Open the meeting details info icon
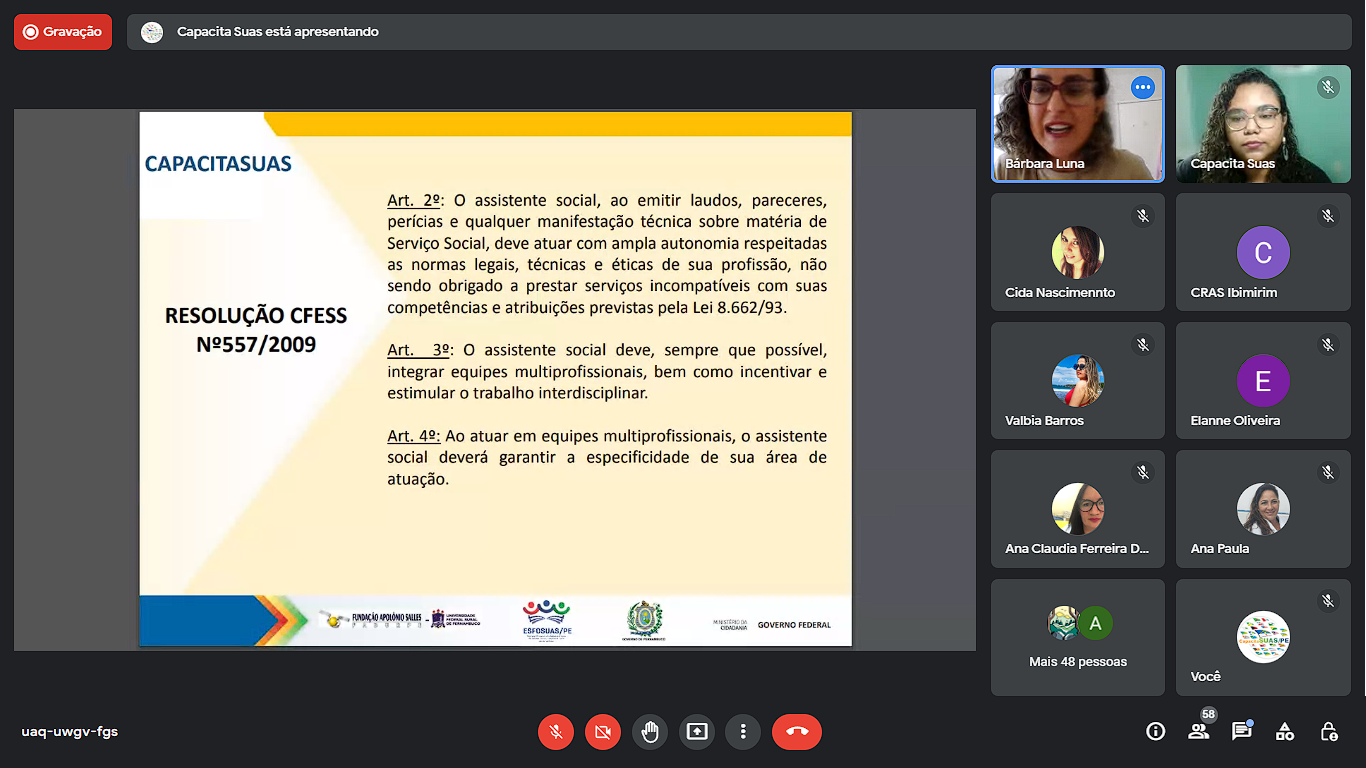 (1155, 732)
